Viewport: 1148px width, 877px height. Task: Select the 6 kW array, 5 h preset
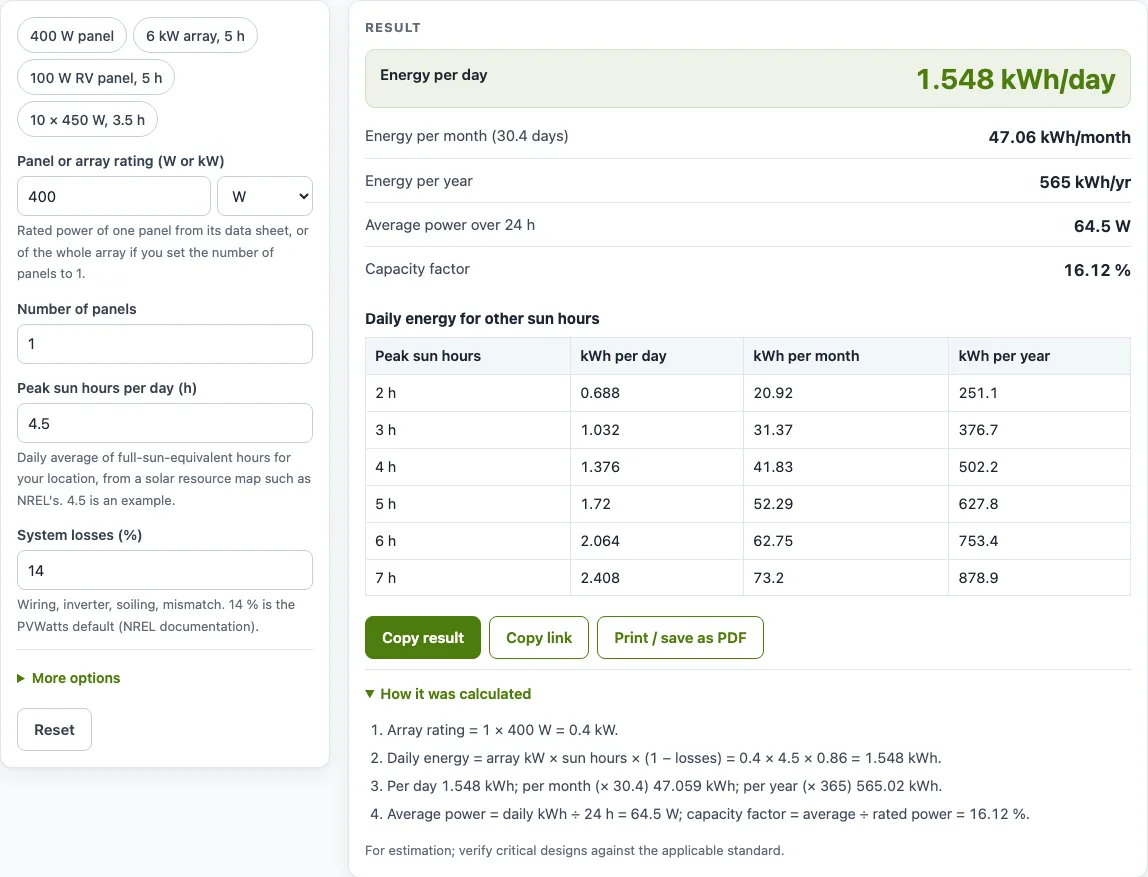[x=195, y=36]
